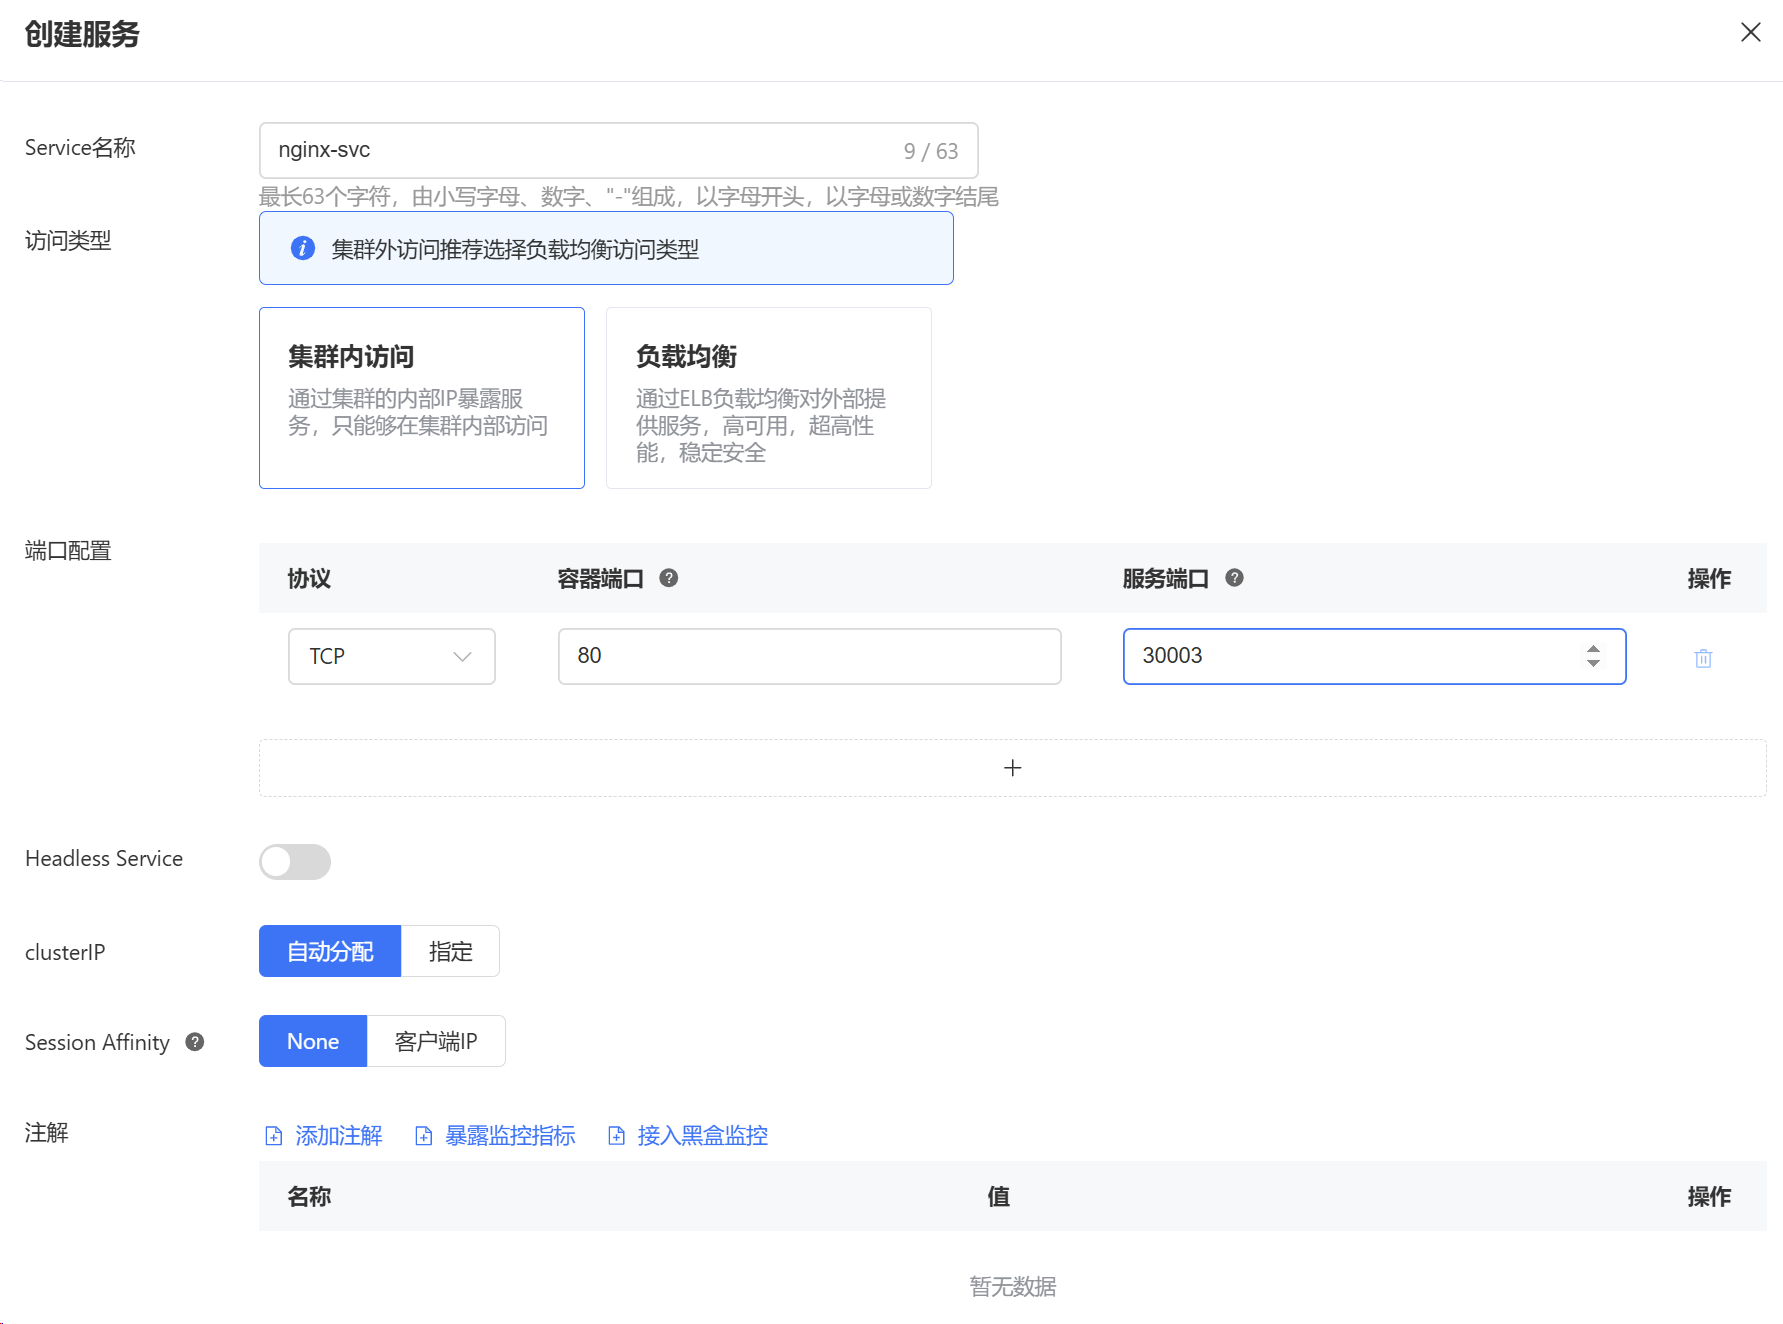Click the service port field 30003
The height and width of the screenshot is (1324, 1783).
(1374, 656)
